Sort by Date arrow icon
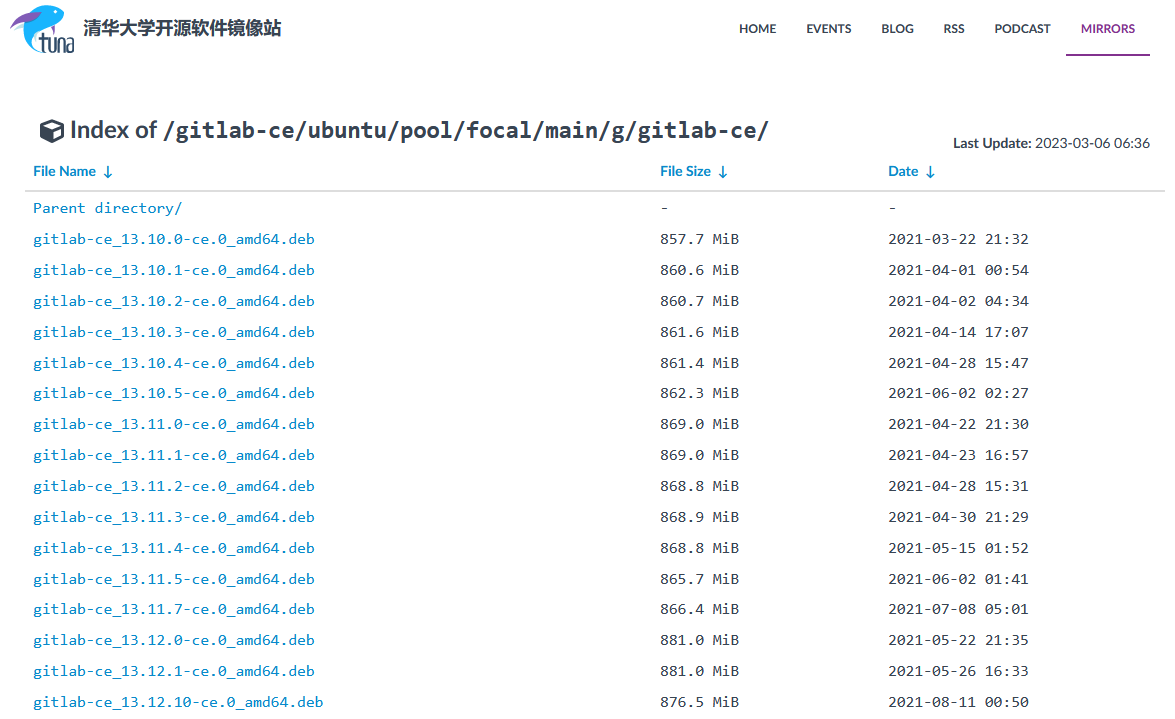Viewport: 1175px width, 719px height. [931, 172]
